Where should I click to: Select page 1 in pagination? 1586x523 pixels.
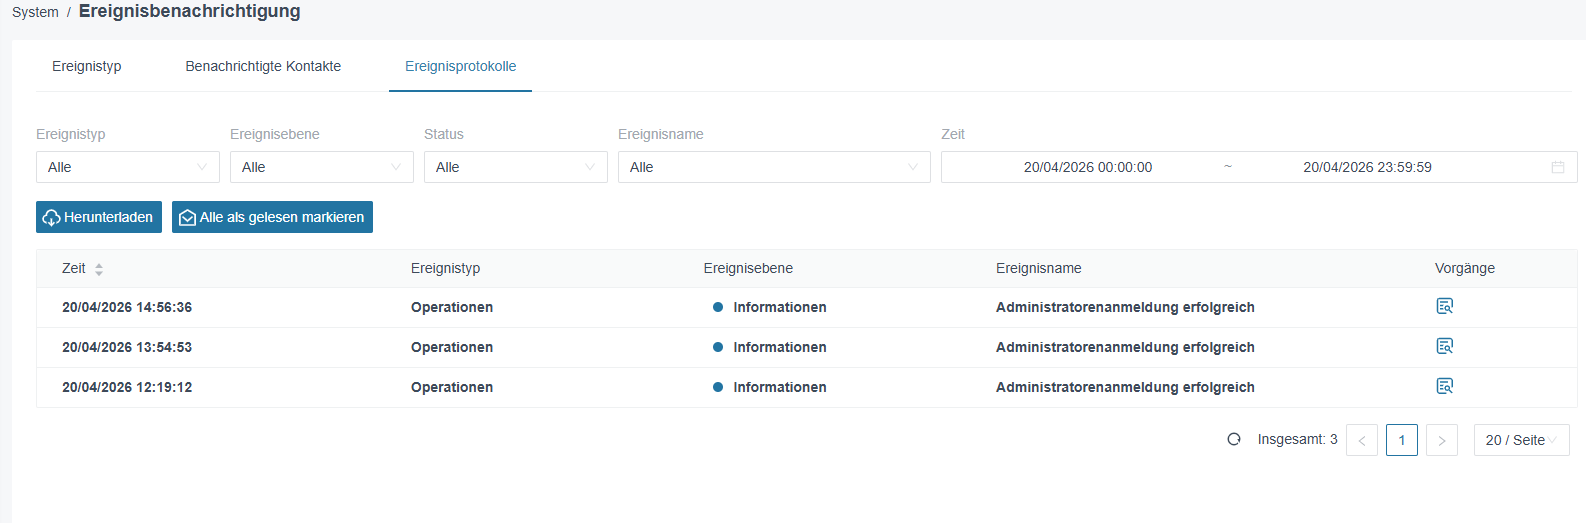tap(1402, 440)
